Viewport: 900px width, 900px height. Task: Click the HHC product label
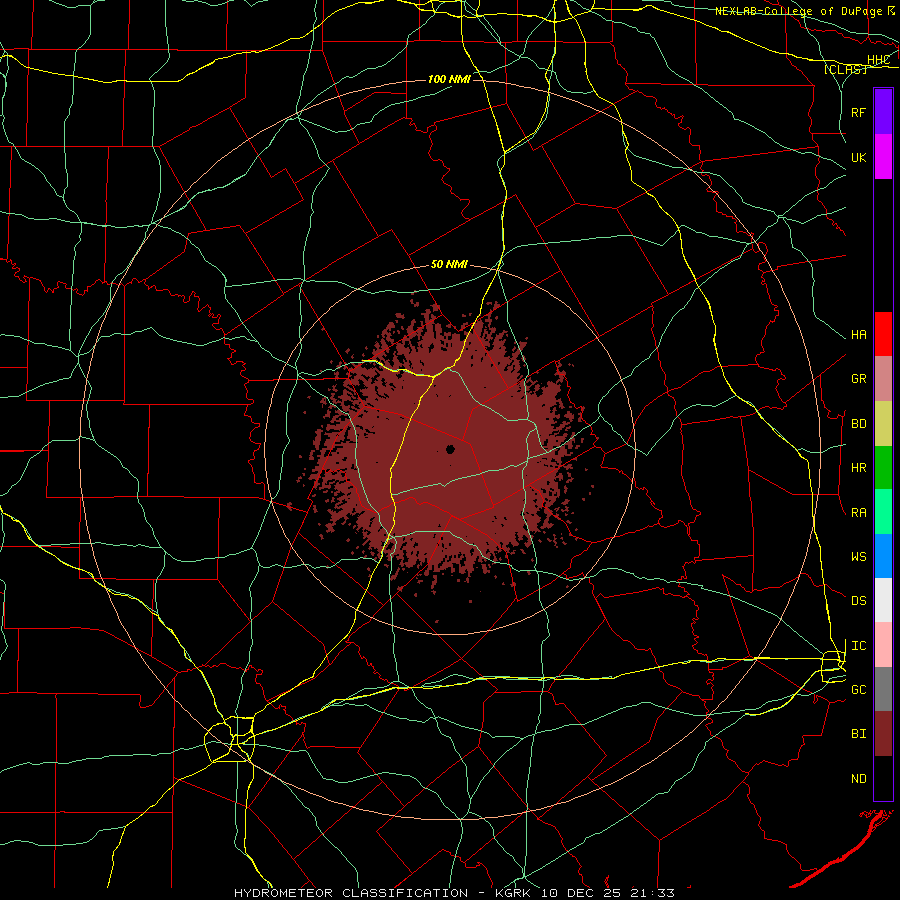879,60
